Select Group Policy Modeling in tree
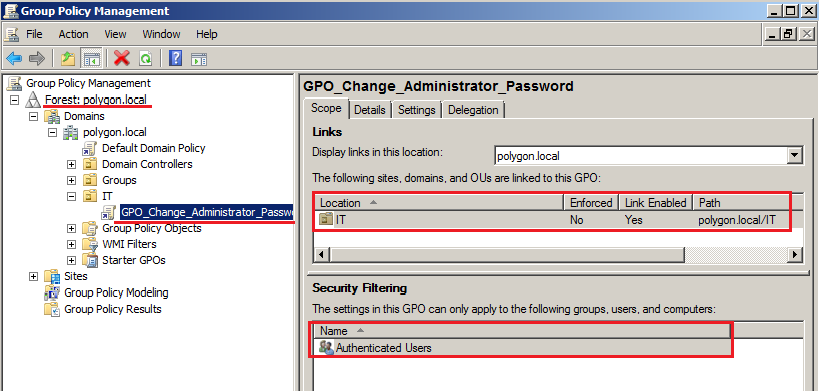The width and height of the screenshot is (820, 391). [x=116, y=293]
